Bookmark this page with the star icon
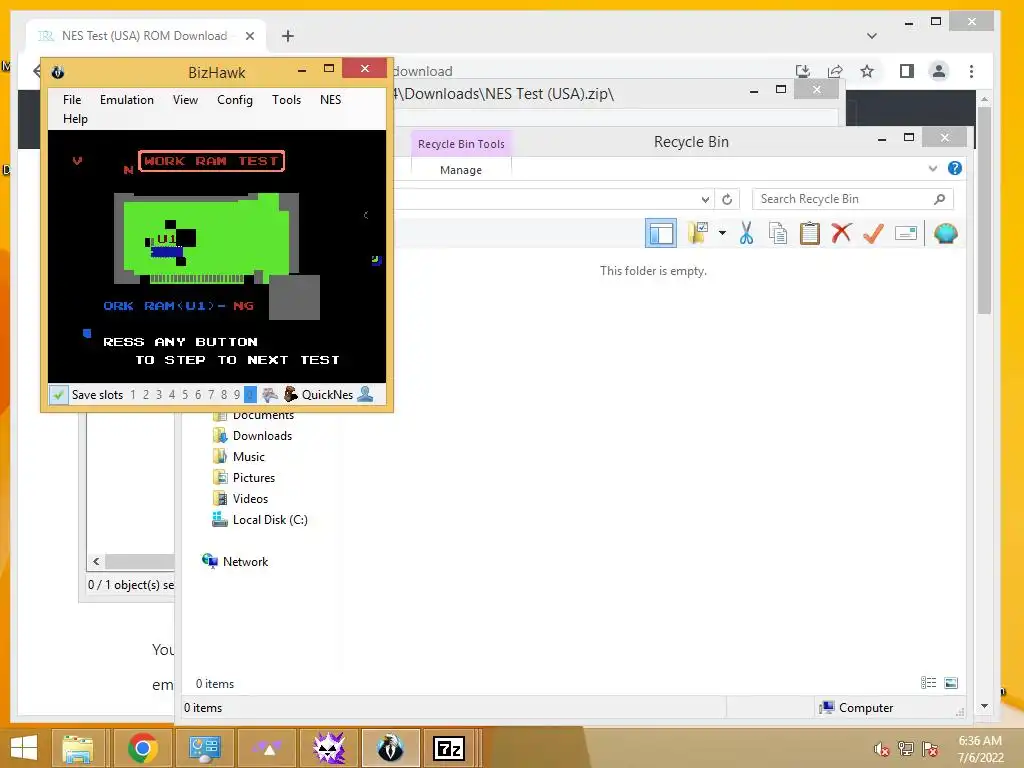 click(867, 71)
